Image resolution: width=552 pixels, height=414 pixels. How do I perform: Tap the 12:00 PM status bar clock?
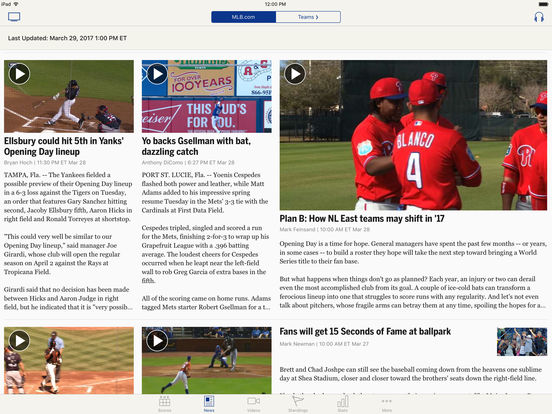point(275,4)
